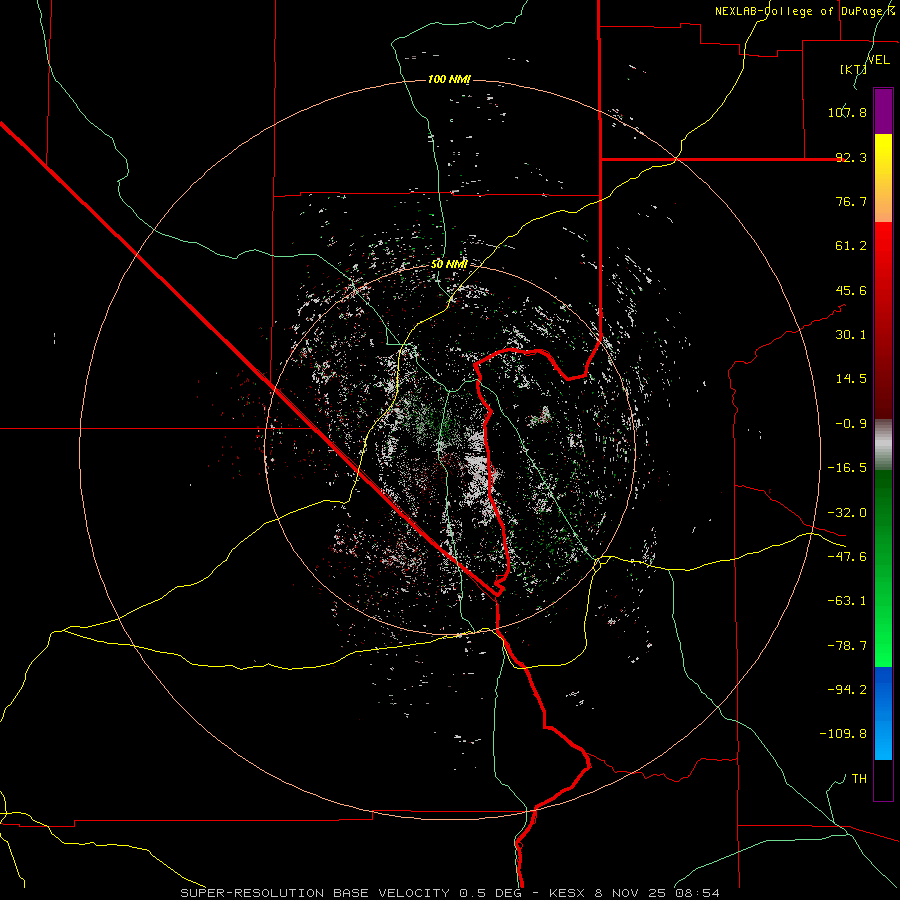Select the 30.1 velocity scale value
This screenshot has height=900, width=900.
[851, 335]
